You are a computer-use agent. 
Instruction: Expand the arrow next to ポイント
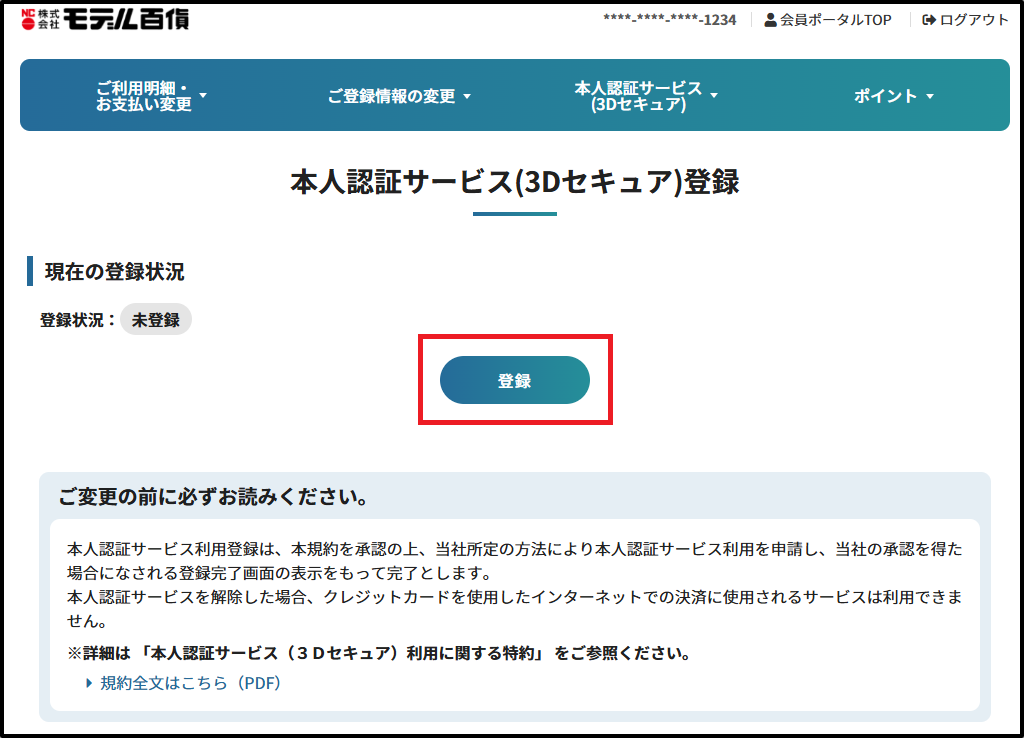930,97
